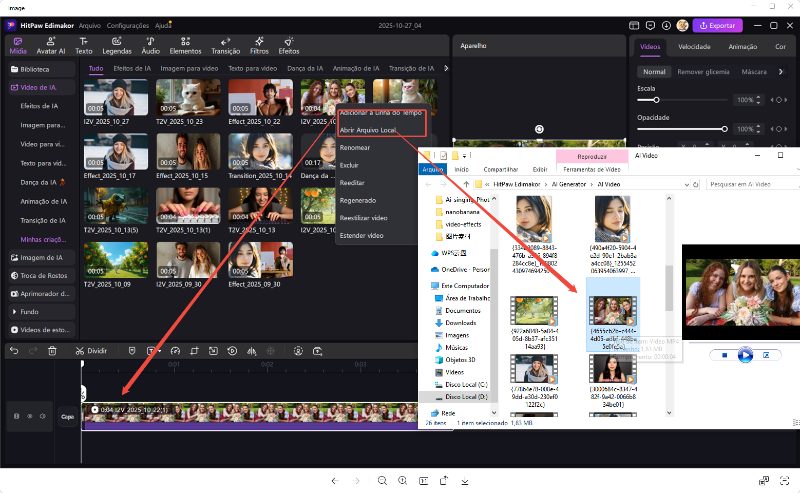Select the T2V_2025_10_09 orchard thumbnail
The height and width of the screenshot is (493, 800).
(116, 260)
